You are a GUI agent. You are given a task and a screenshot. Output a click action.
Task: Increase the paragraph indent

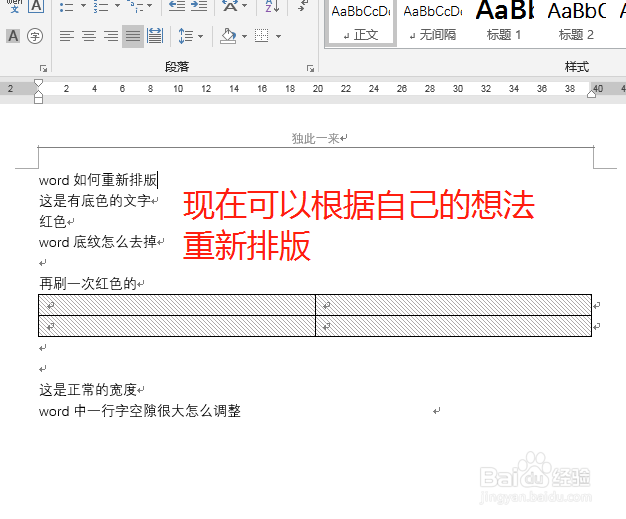pyautogui.click(x=199, y=6)
